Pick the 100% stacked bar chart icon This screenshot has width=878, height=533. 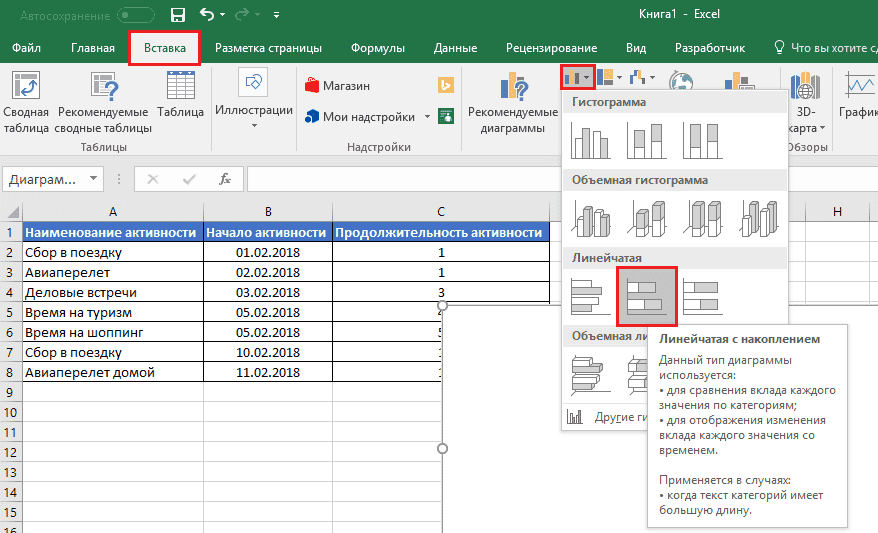click(702, 296)
